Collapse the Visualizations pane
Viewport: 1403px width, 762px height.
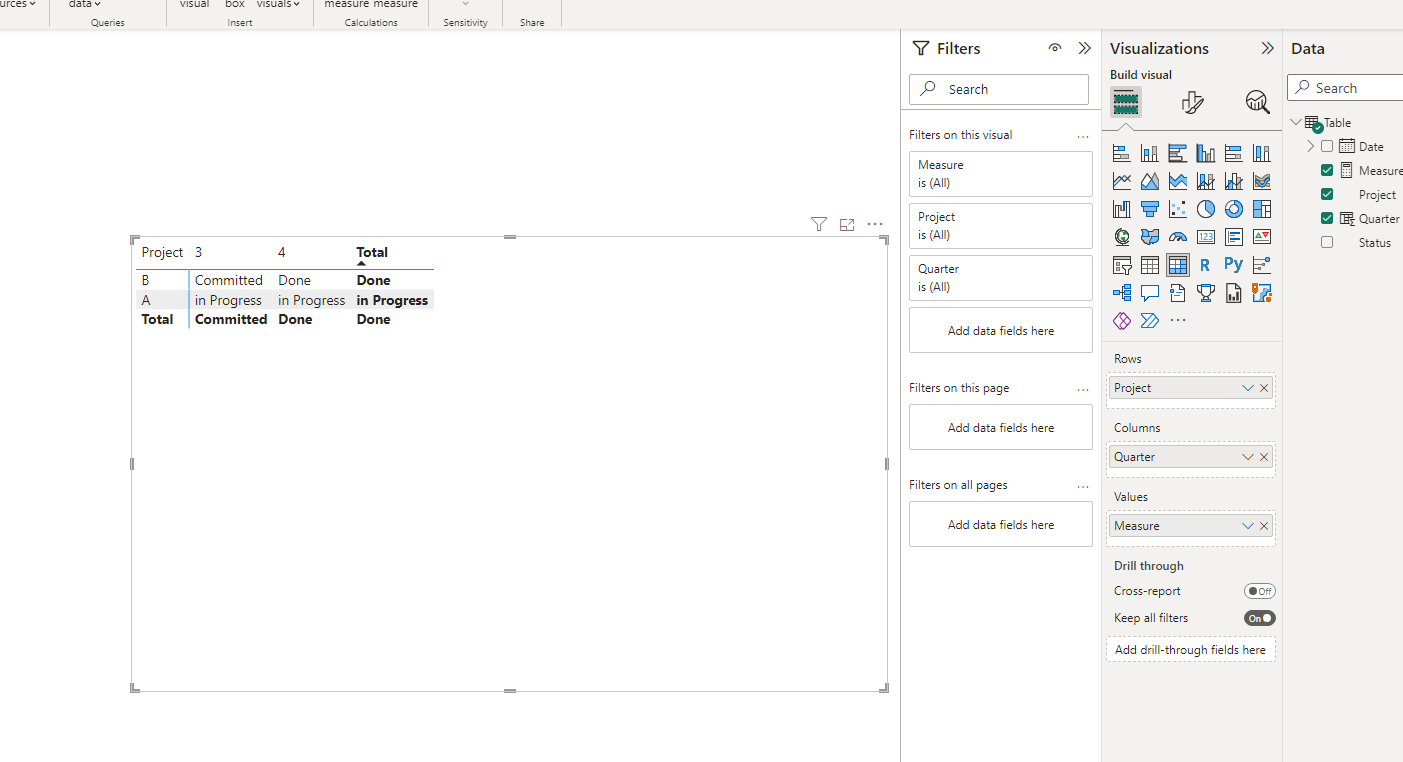coord(1267,48)
